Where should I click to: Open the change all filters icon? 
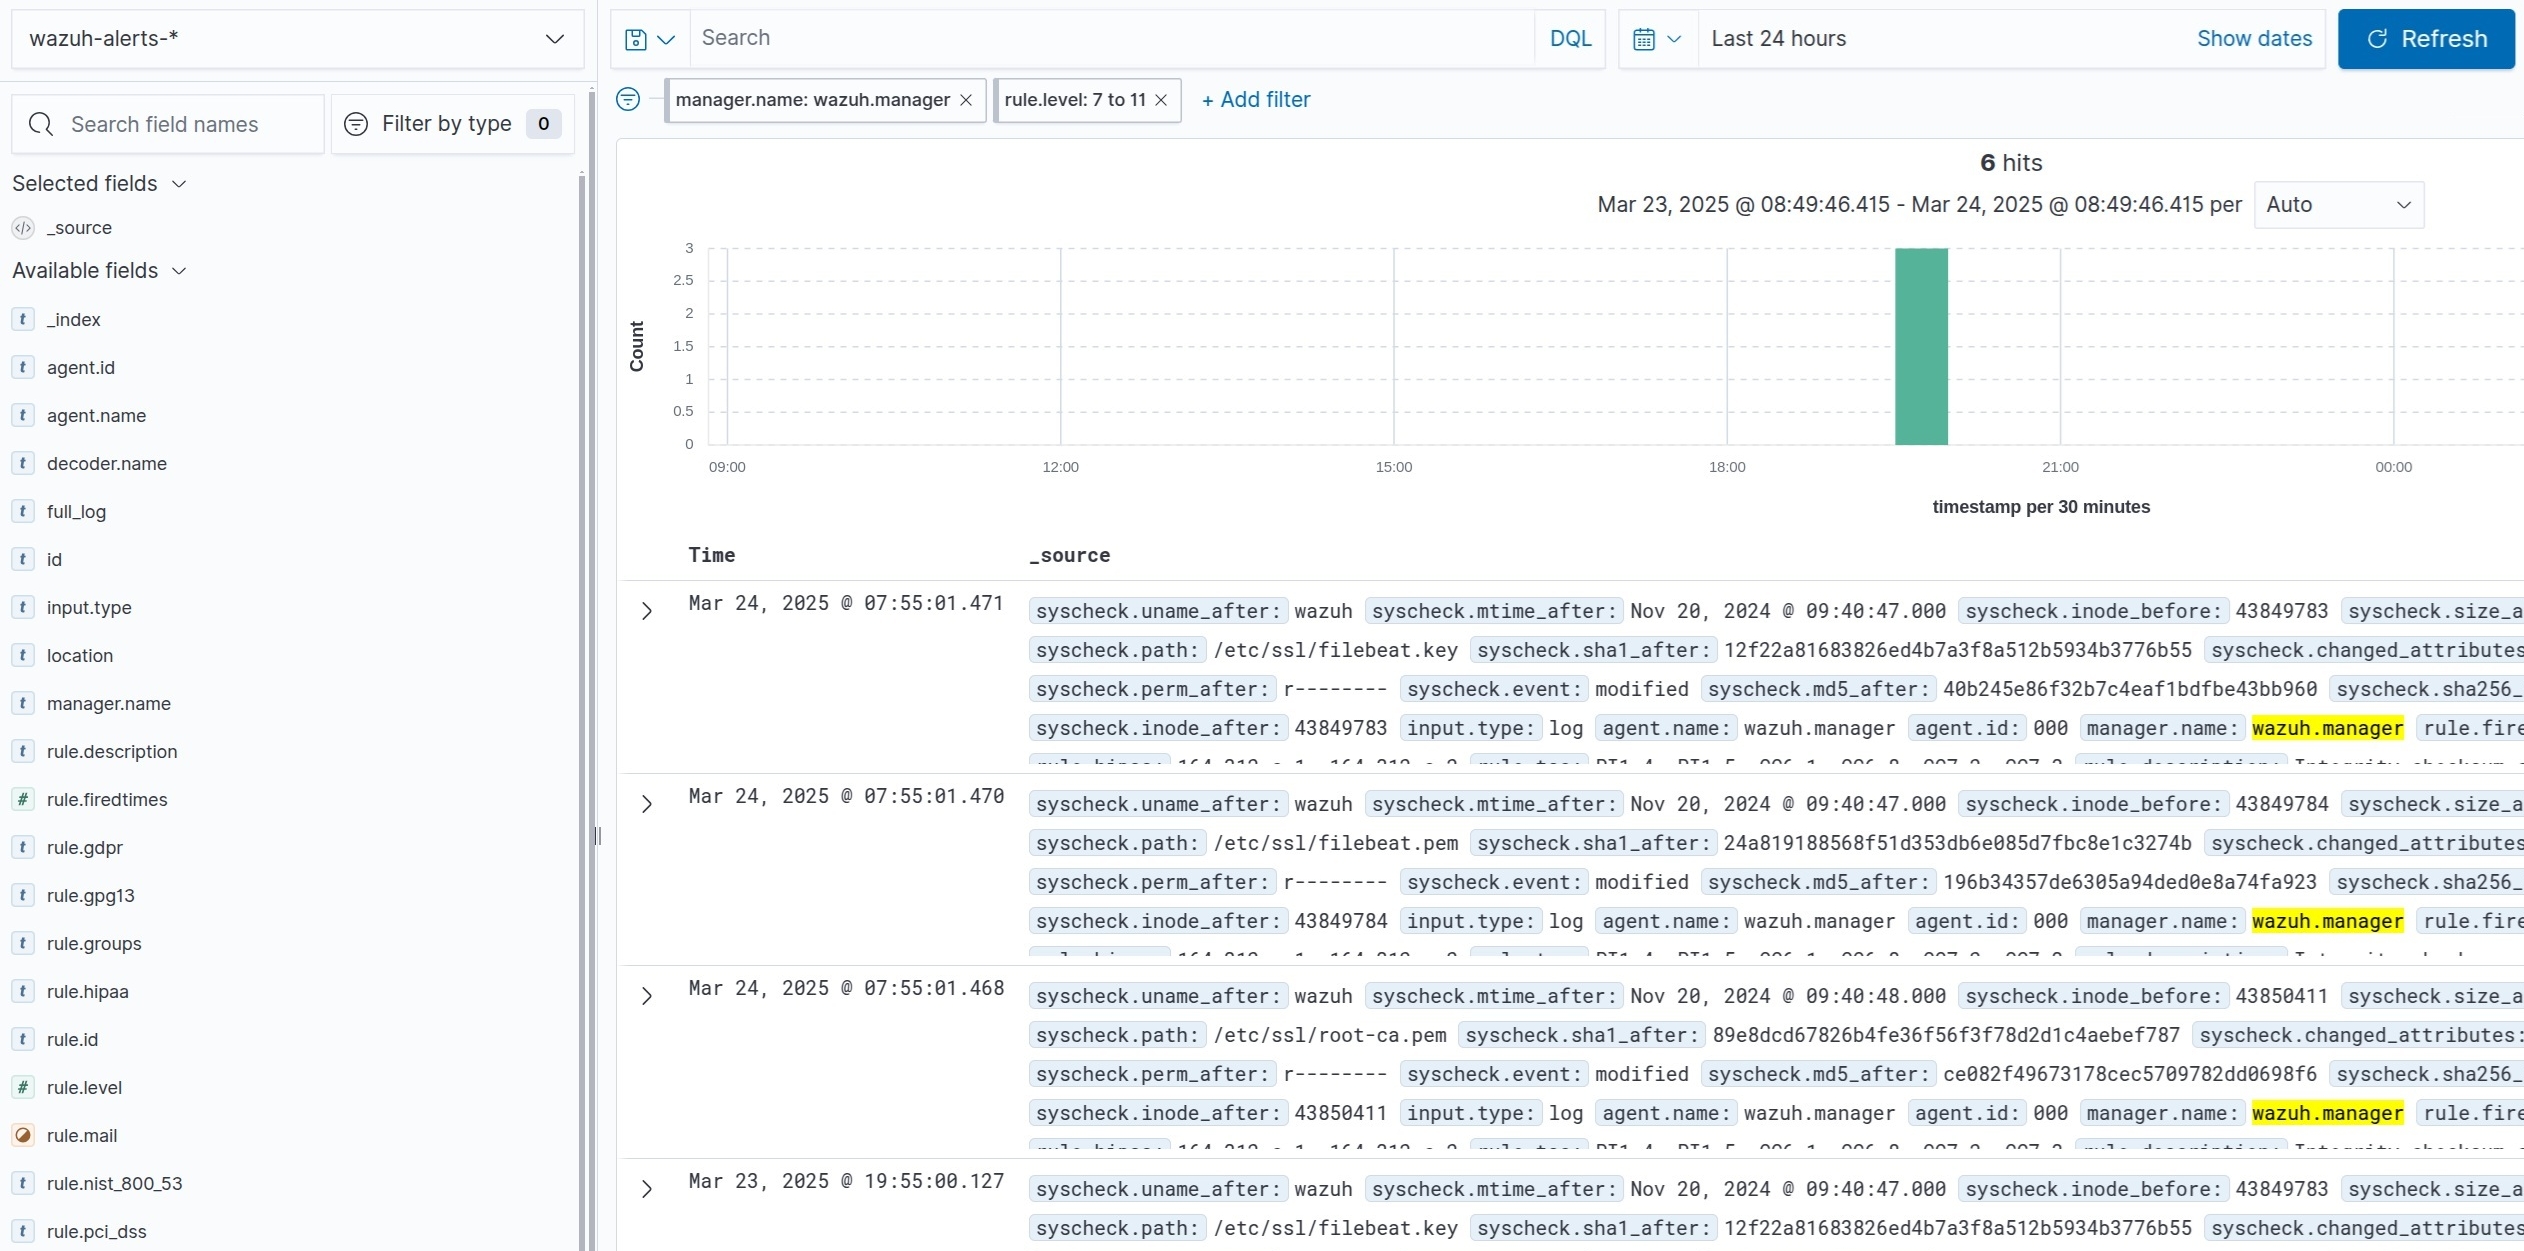(628, 99)
